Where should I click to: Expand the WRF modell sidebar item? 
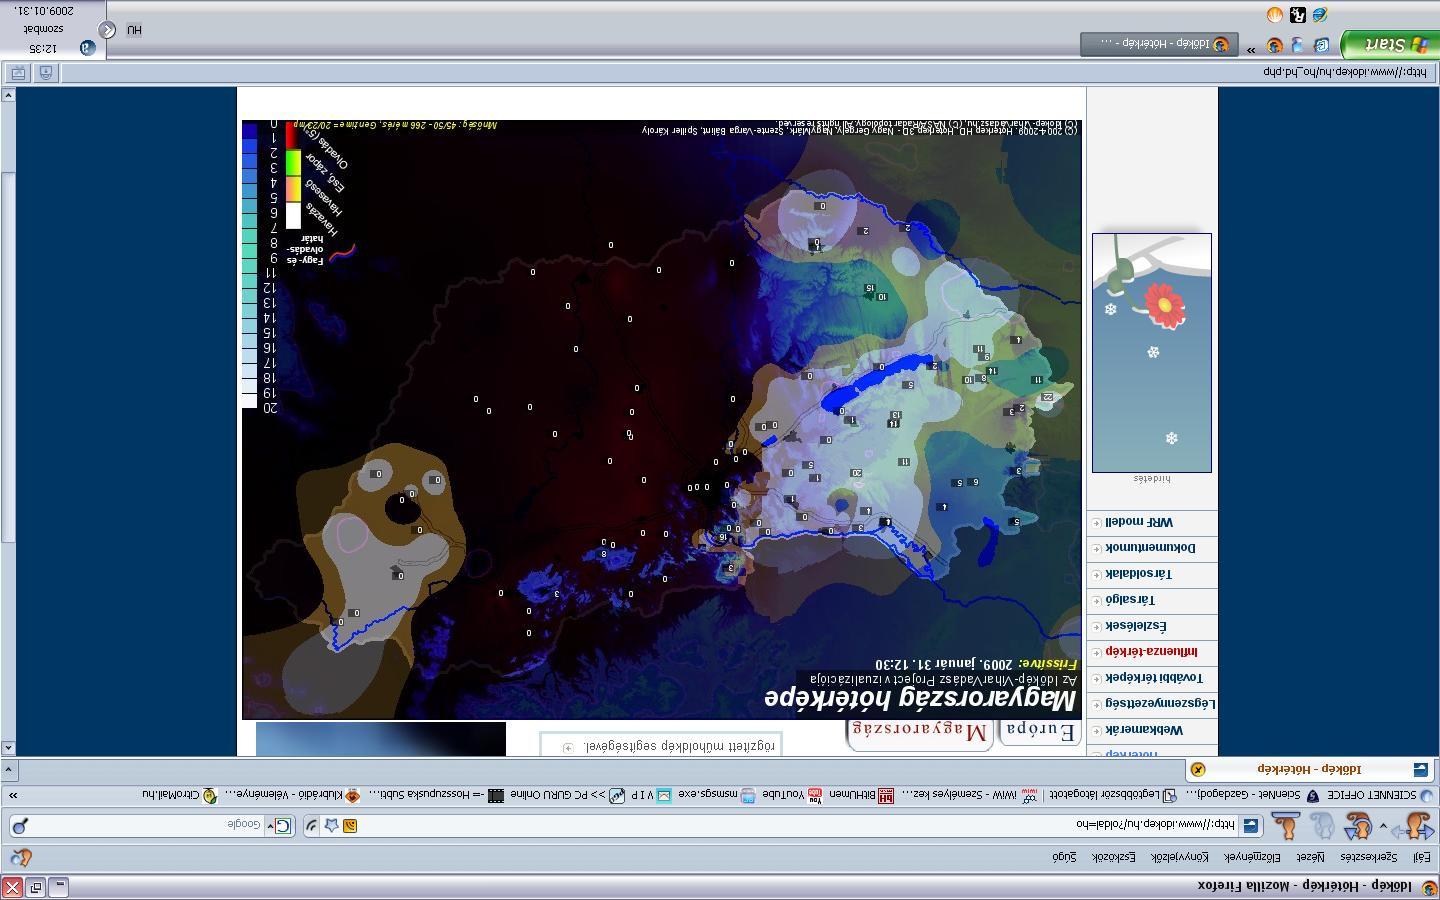(x=1097, y=522)
